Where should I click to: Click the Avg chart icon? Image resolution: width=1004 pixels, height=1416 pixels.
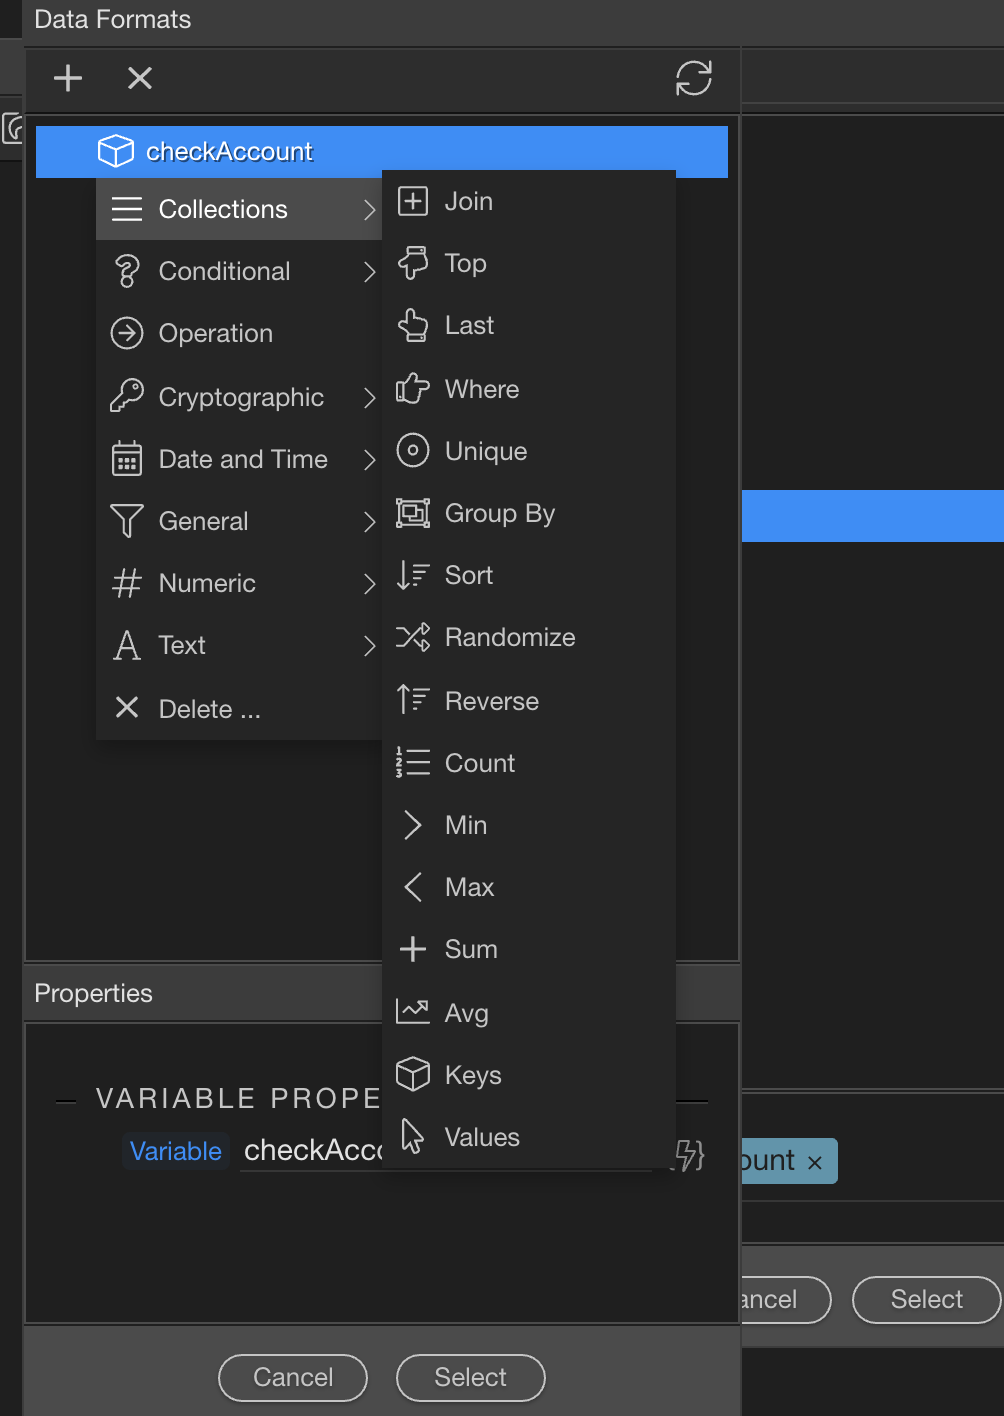413,1012
